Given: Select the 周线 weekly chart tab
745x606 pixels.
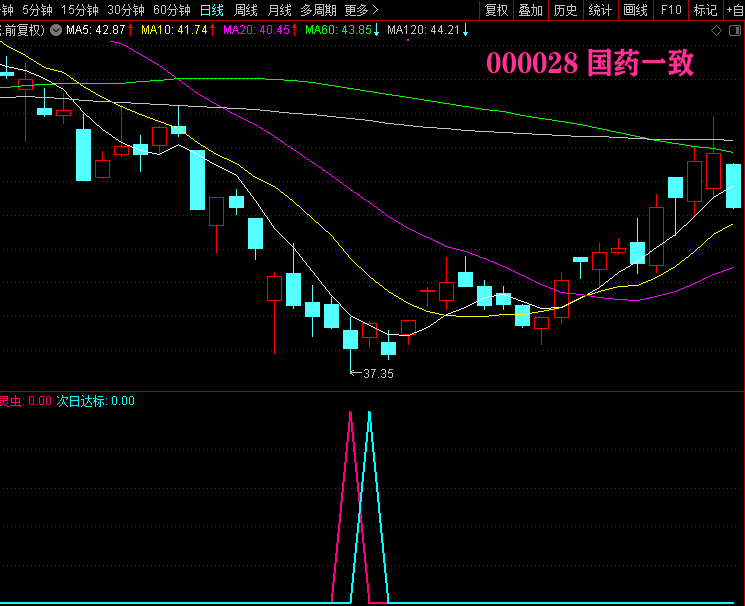Looking at the screenshot, I should pyautogui.click(x=246, y=10).
